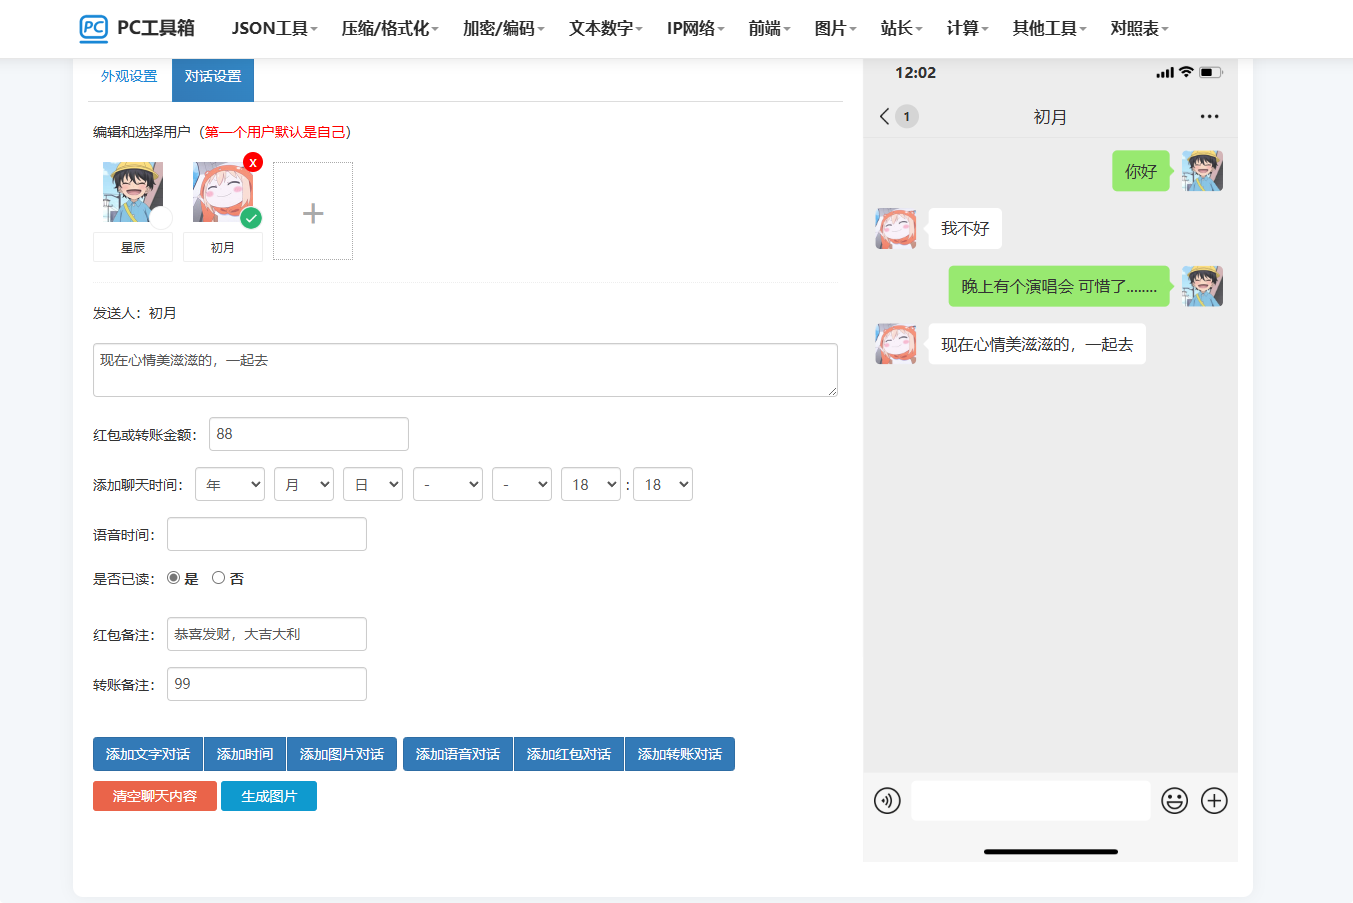1353x903 pixels.
Task: Remove 初月 user with red X badge
Action: click(253, 162)
